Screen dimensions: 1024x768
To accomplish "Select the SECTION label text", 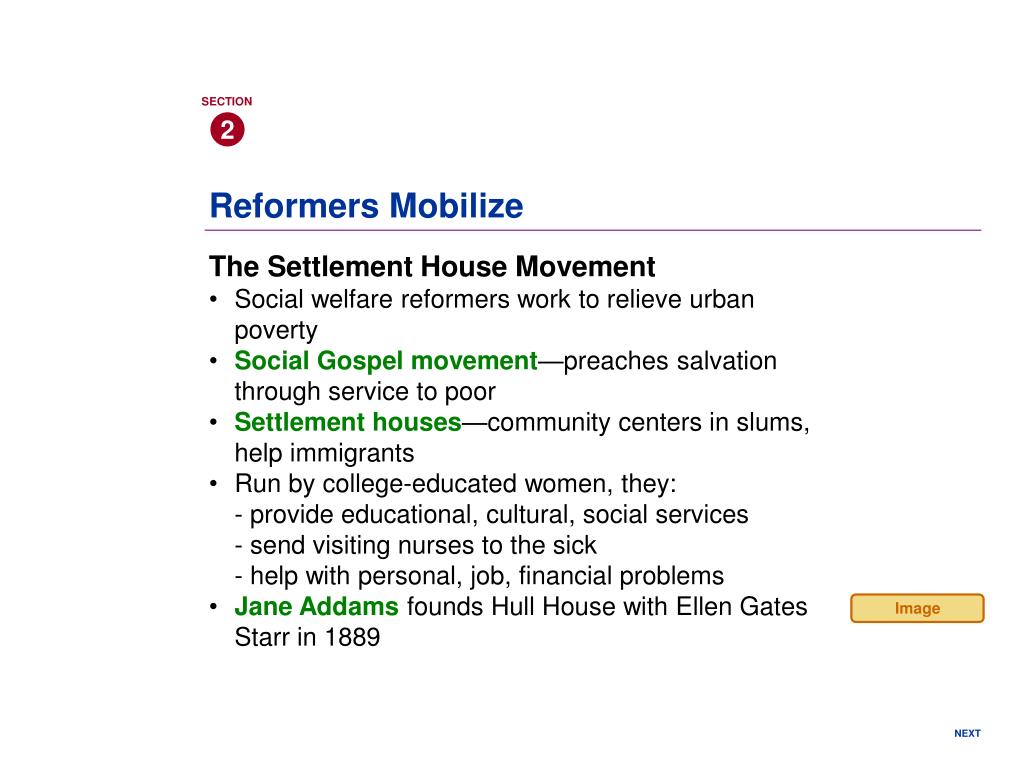I will (227, 101).
